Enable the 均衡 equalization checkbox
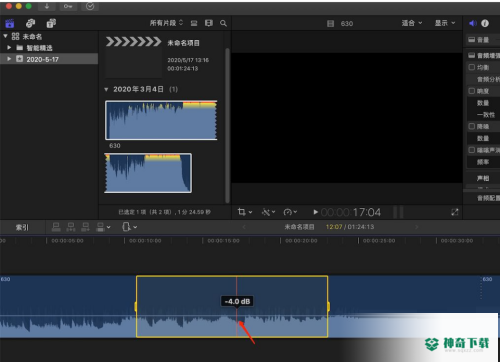Viewport: 500px width, 362px height. point(472,67)
